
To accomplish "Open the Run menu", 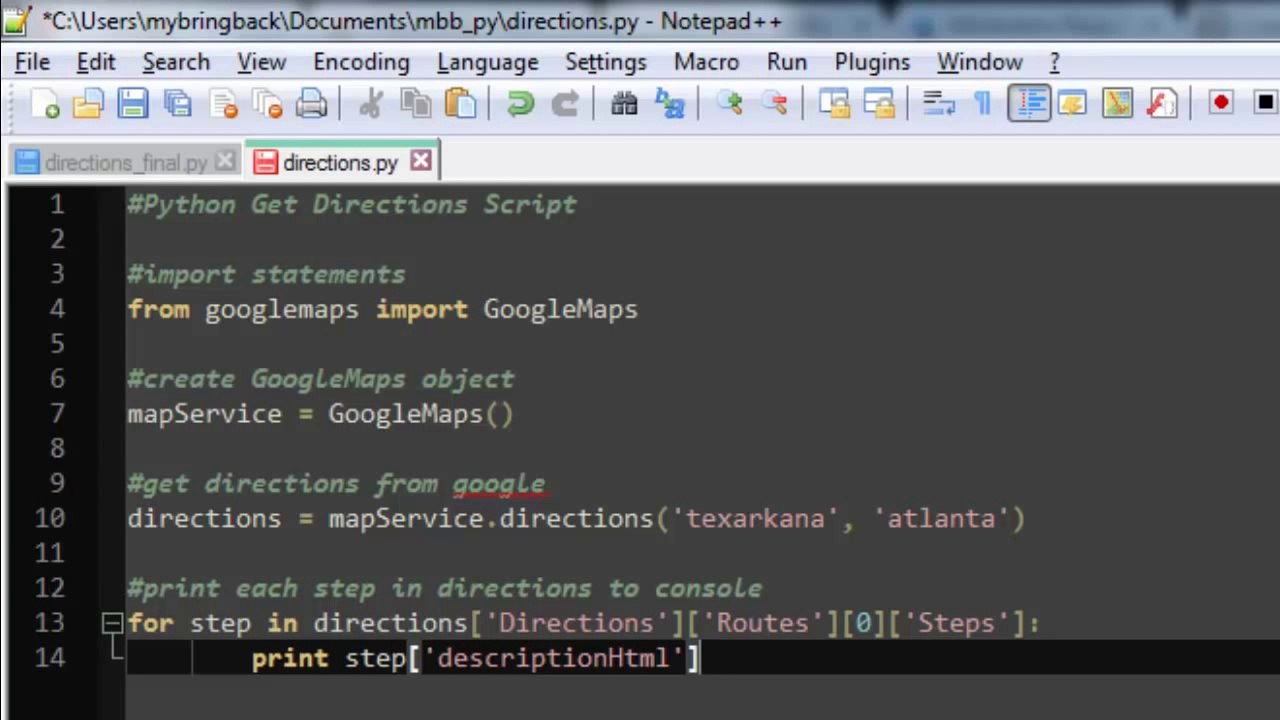I will 787,62.
